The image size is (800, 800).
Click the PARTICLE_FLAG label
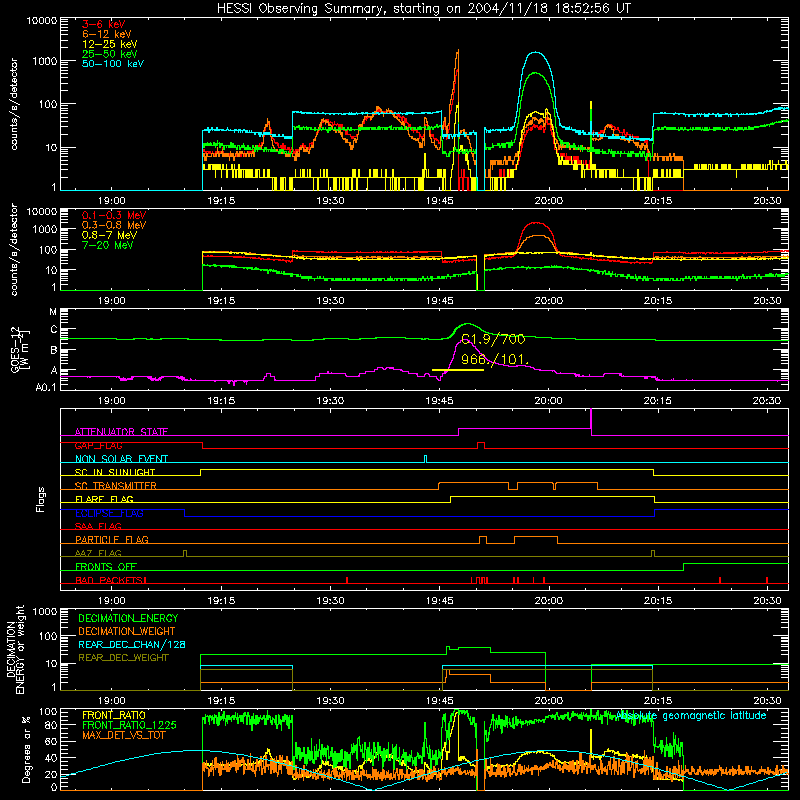pyautogui.click(x=112, y=539)
